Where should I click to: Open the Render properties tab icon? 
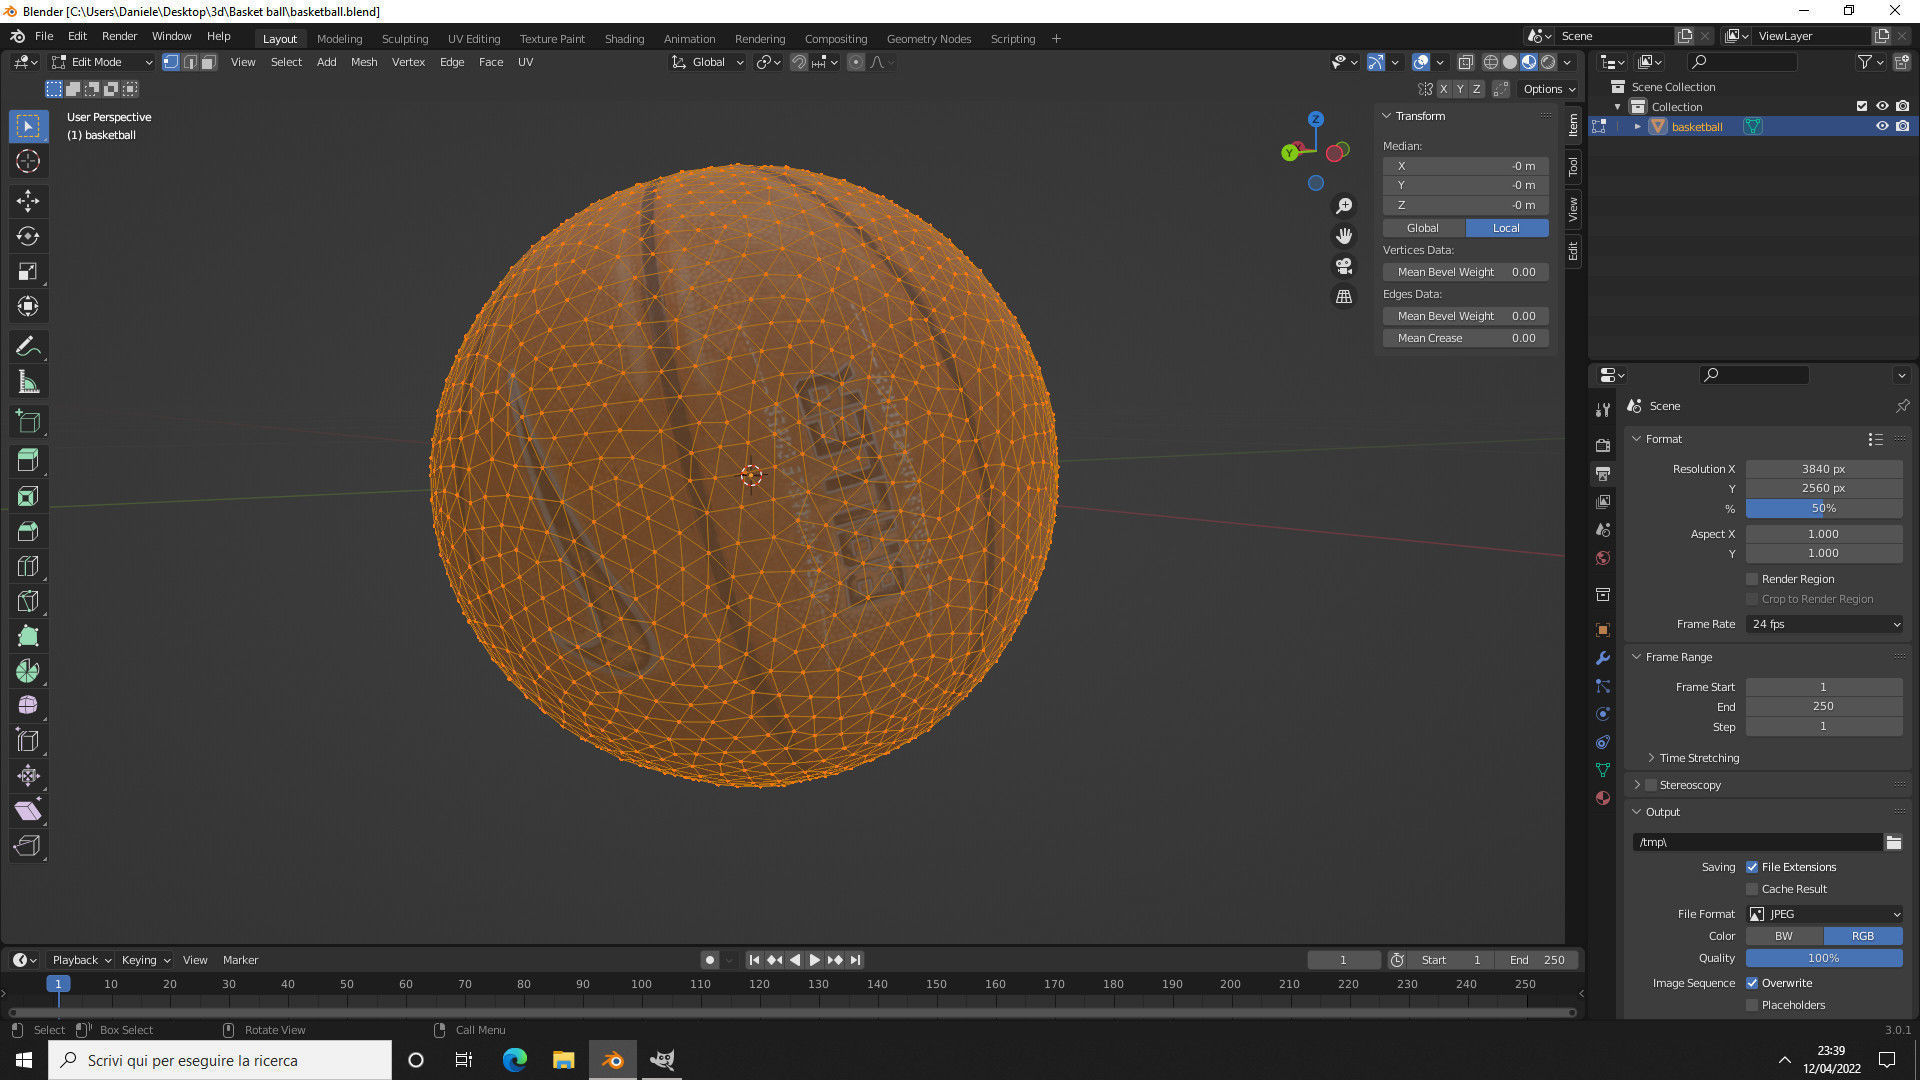(1603, 445)
